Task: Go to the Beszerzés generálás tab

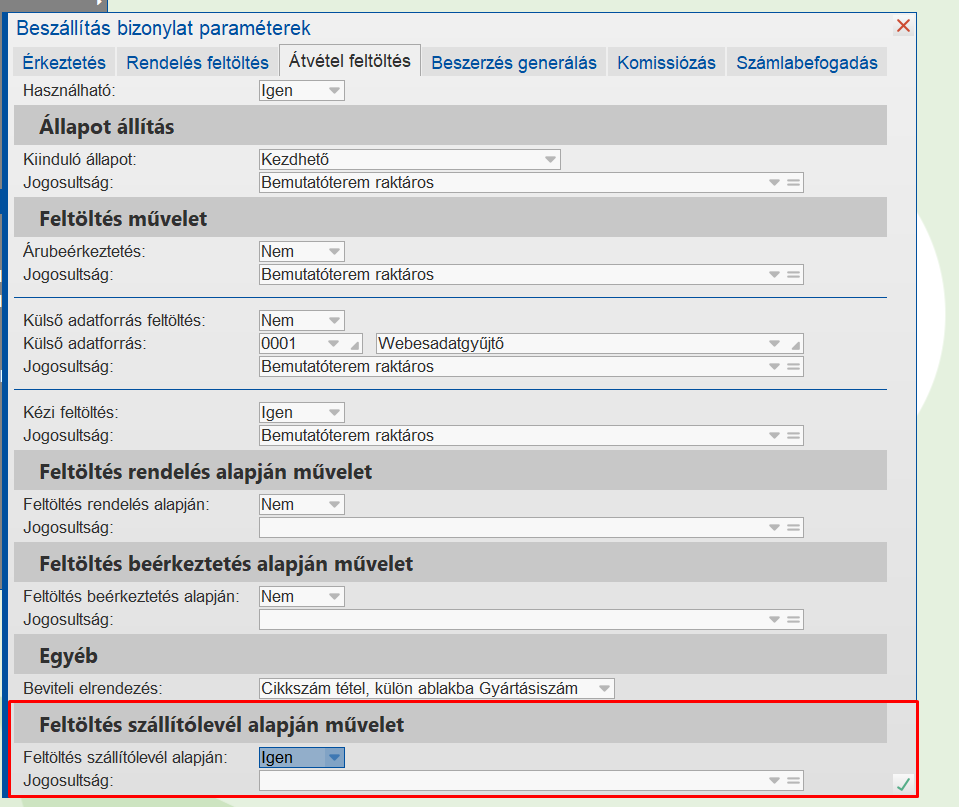Action: pos(514,62)
